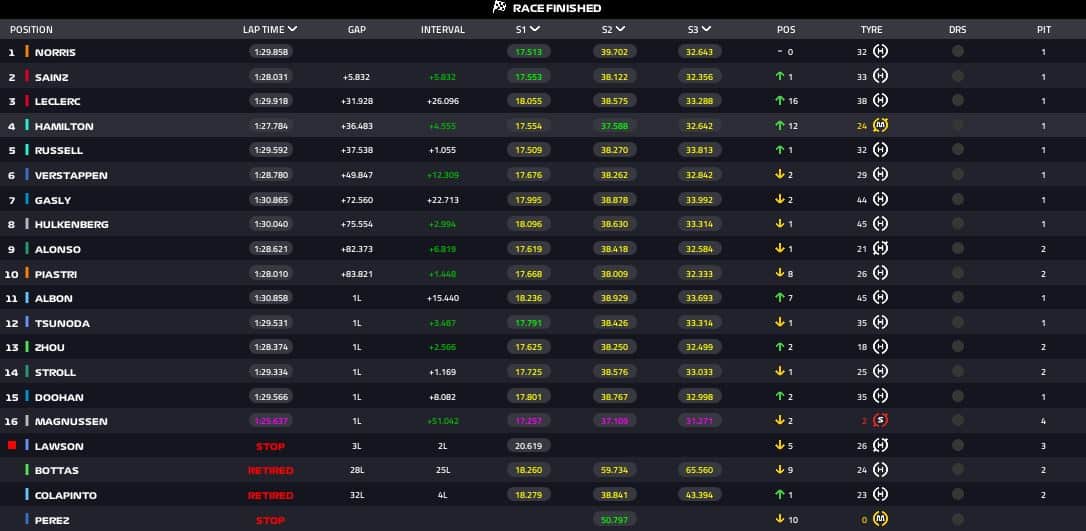The width and height of the screenshot is (1086, 531).
Task: Open the S3 column dropdown arrow
Action: pyautogui.click(x=706, y=29)
